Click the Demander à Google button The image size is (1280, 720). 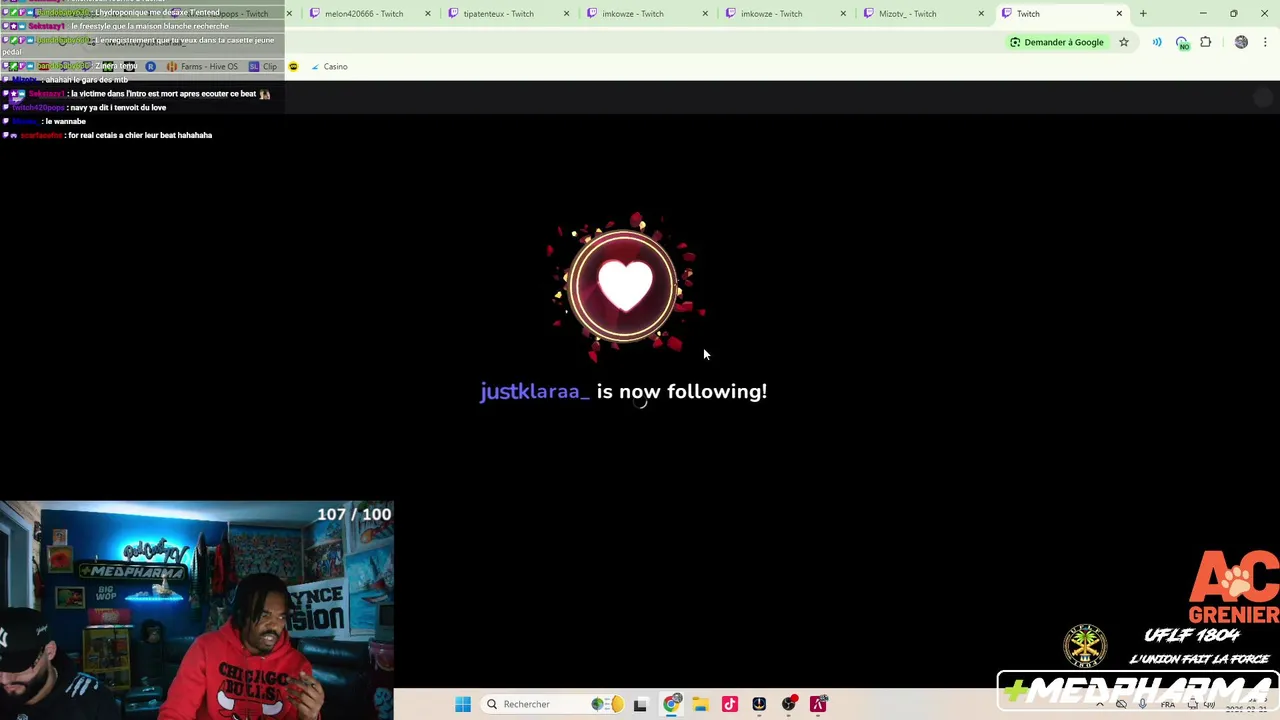[x=1056, y=42]
